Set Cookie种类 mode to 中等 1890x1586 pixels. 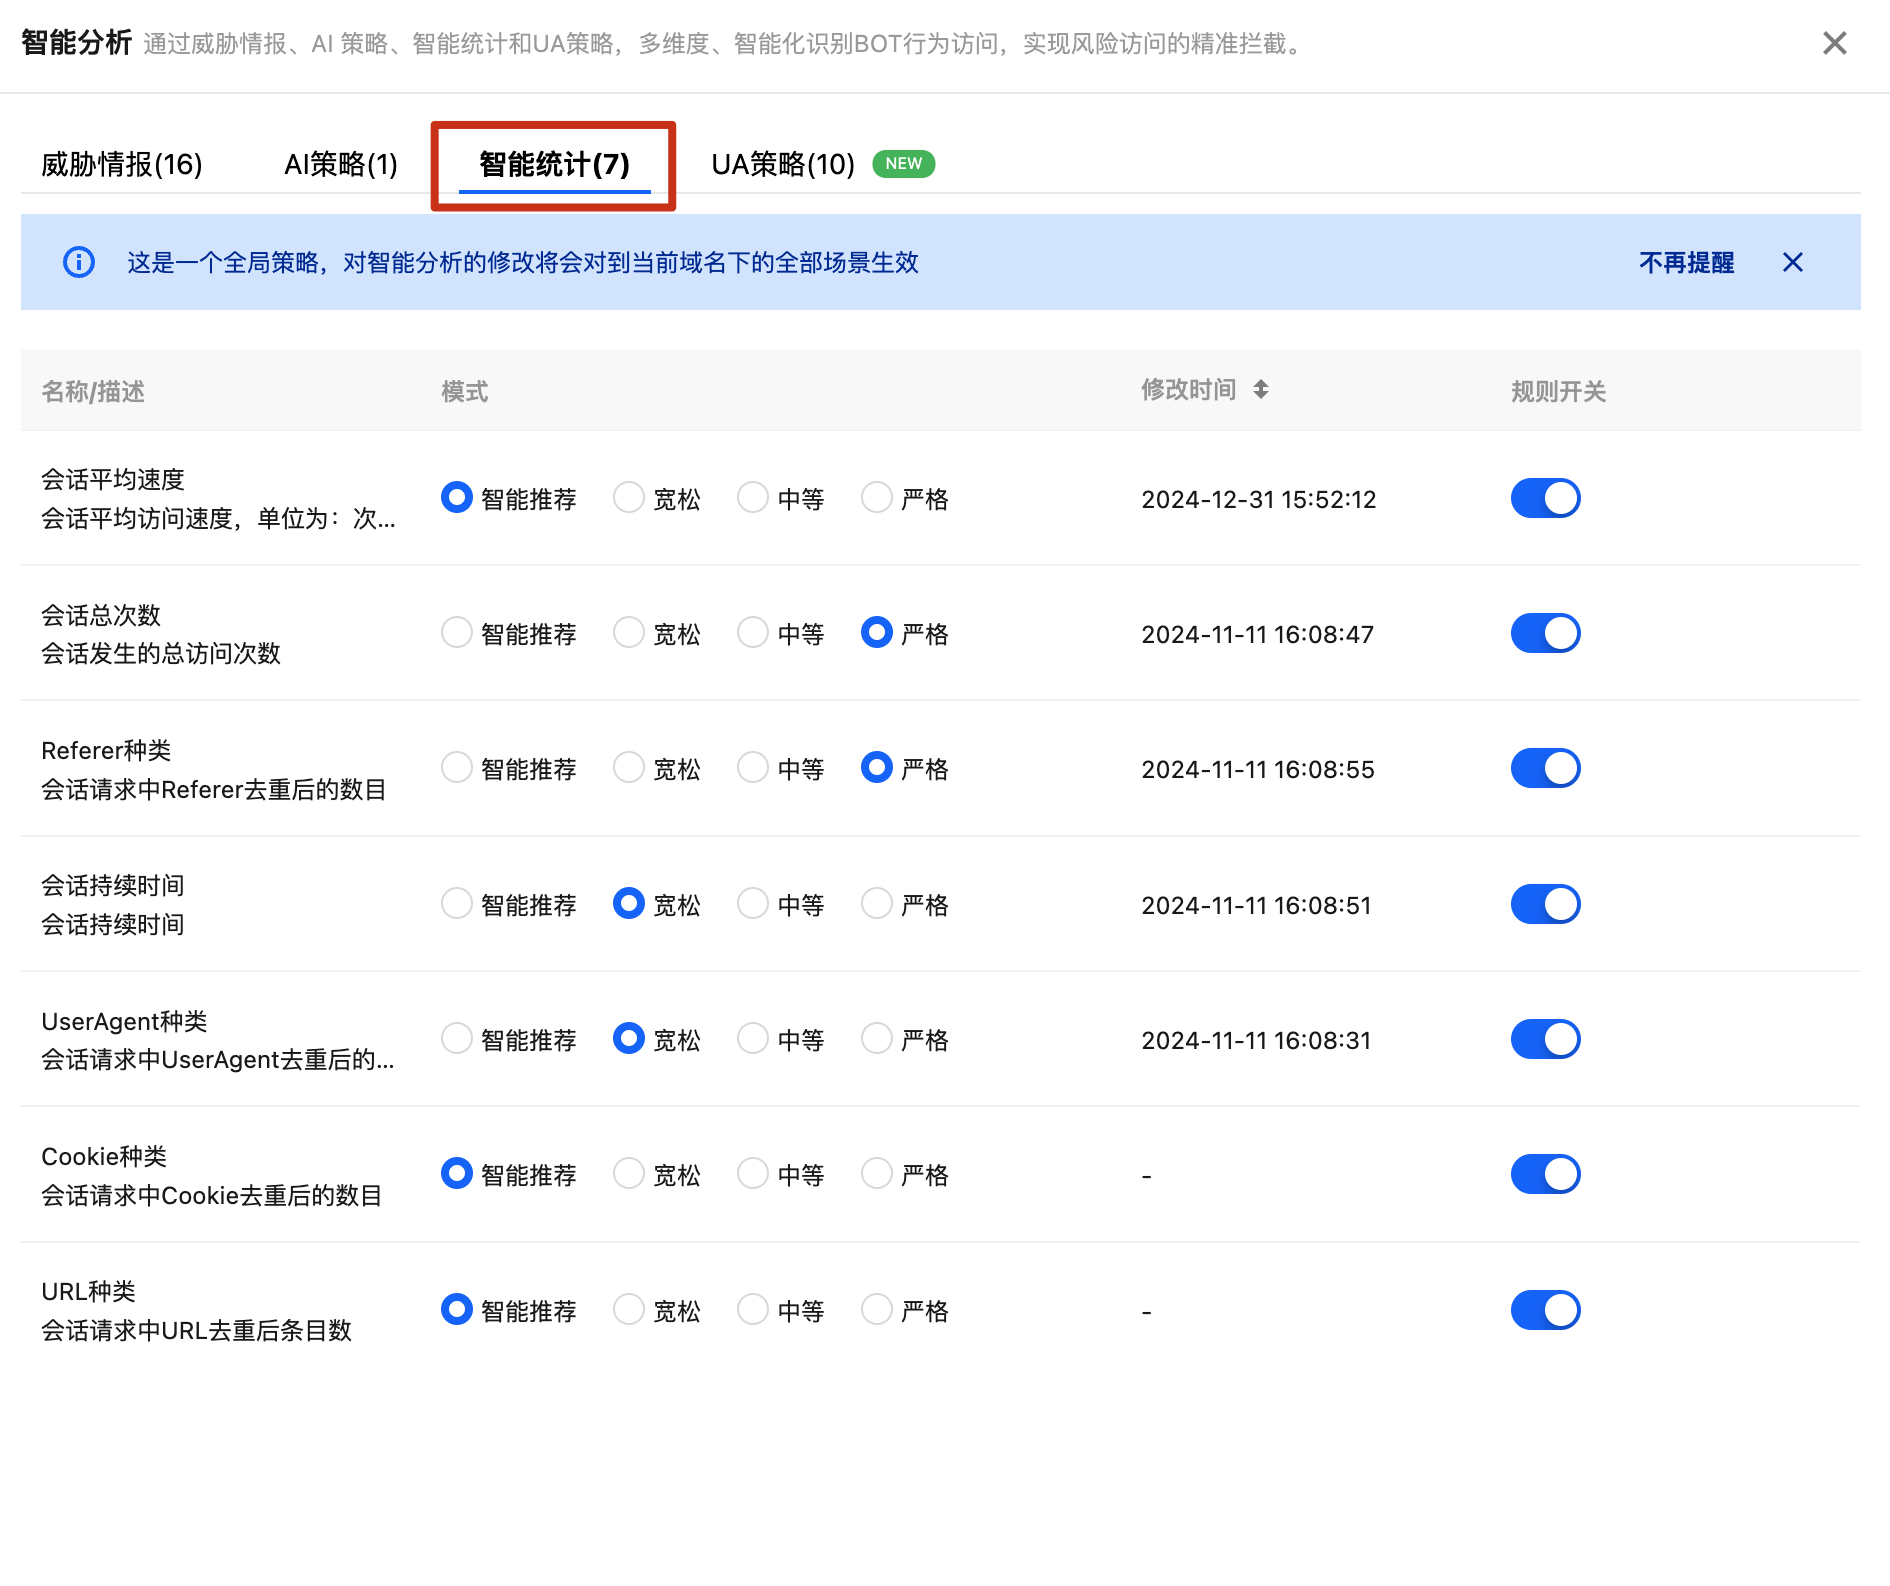[x=753, y=1173]
